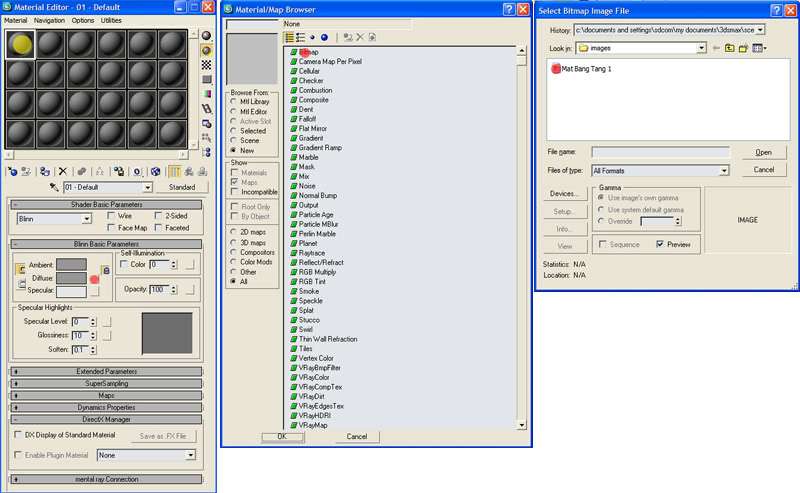Click the Devices... button
The image size is (800, 493).
coord(565,193)
